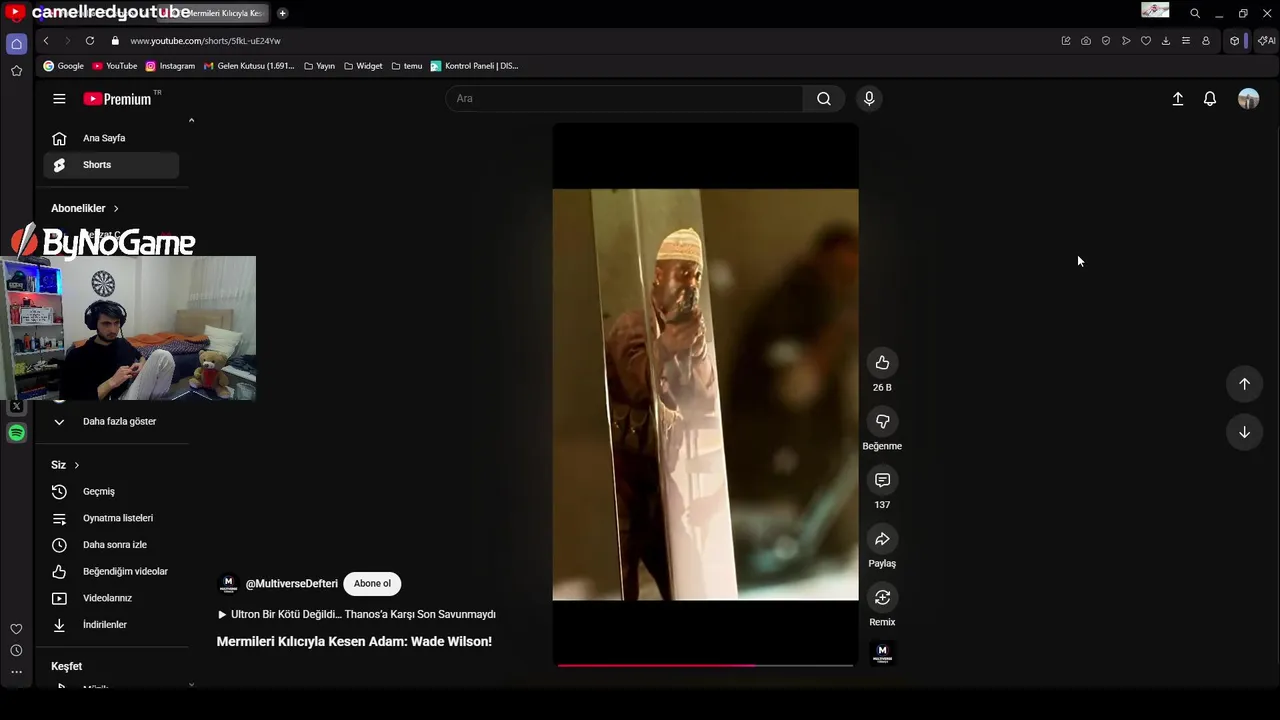Share the Short via Paylaş
The width and height of the screenshot is (1280, 720).
coord(882,539)
